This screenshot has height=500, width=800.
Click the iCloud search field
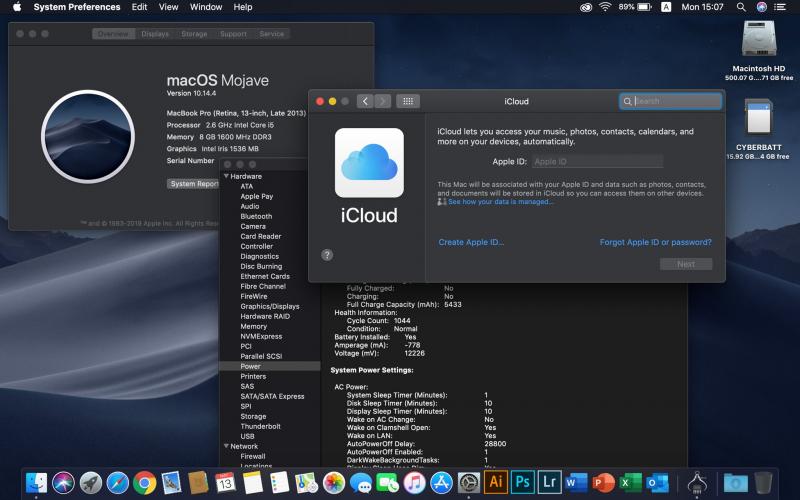(670, 101)
